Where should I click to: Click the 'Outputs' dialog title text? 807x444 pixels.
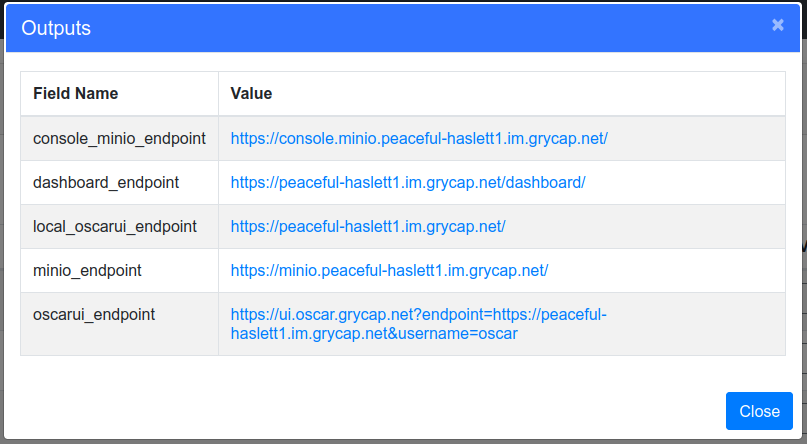pos(57,28)
